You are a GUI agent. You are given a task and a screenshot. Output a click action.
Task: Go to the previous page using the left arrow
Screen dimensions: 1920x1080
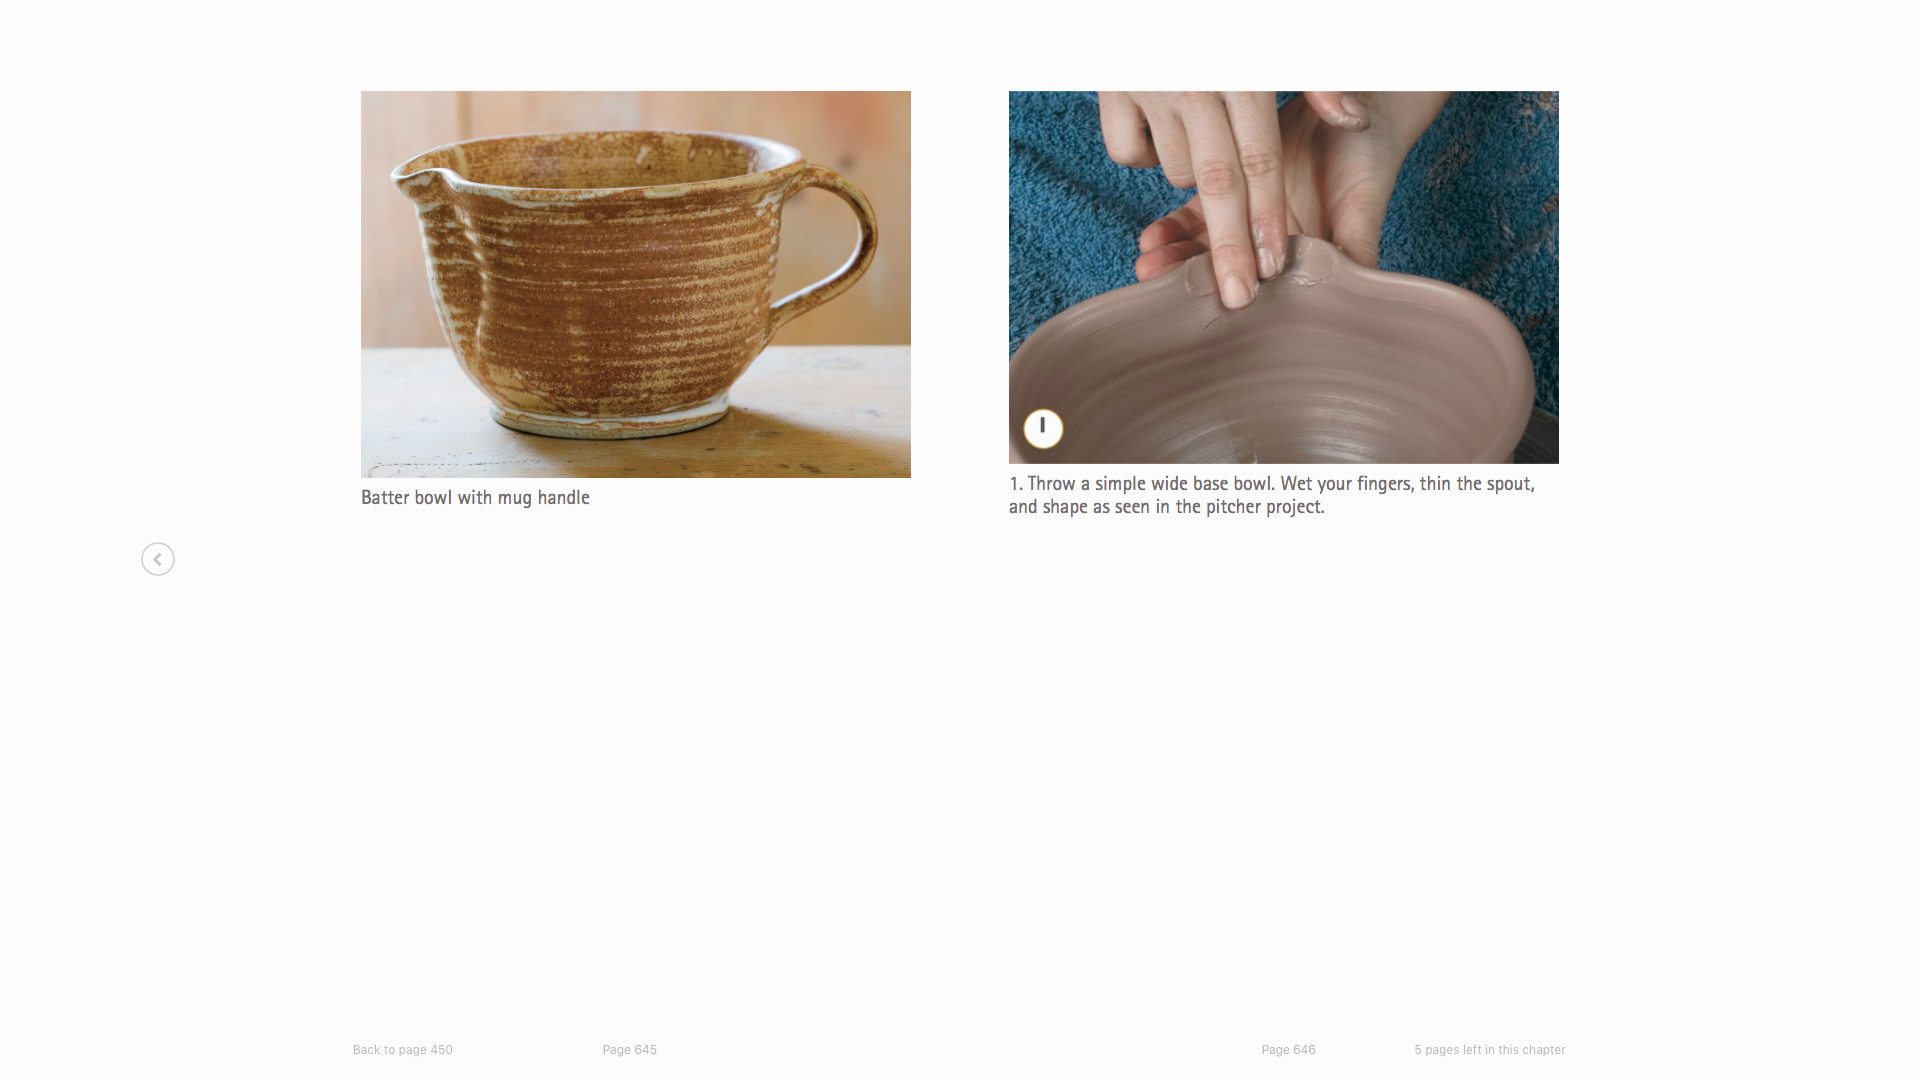point(158,559)
